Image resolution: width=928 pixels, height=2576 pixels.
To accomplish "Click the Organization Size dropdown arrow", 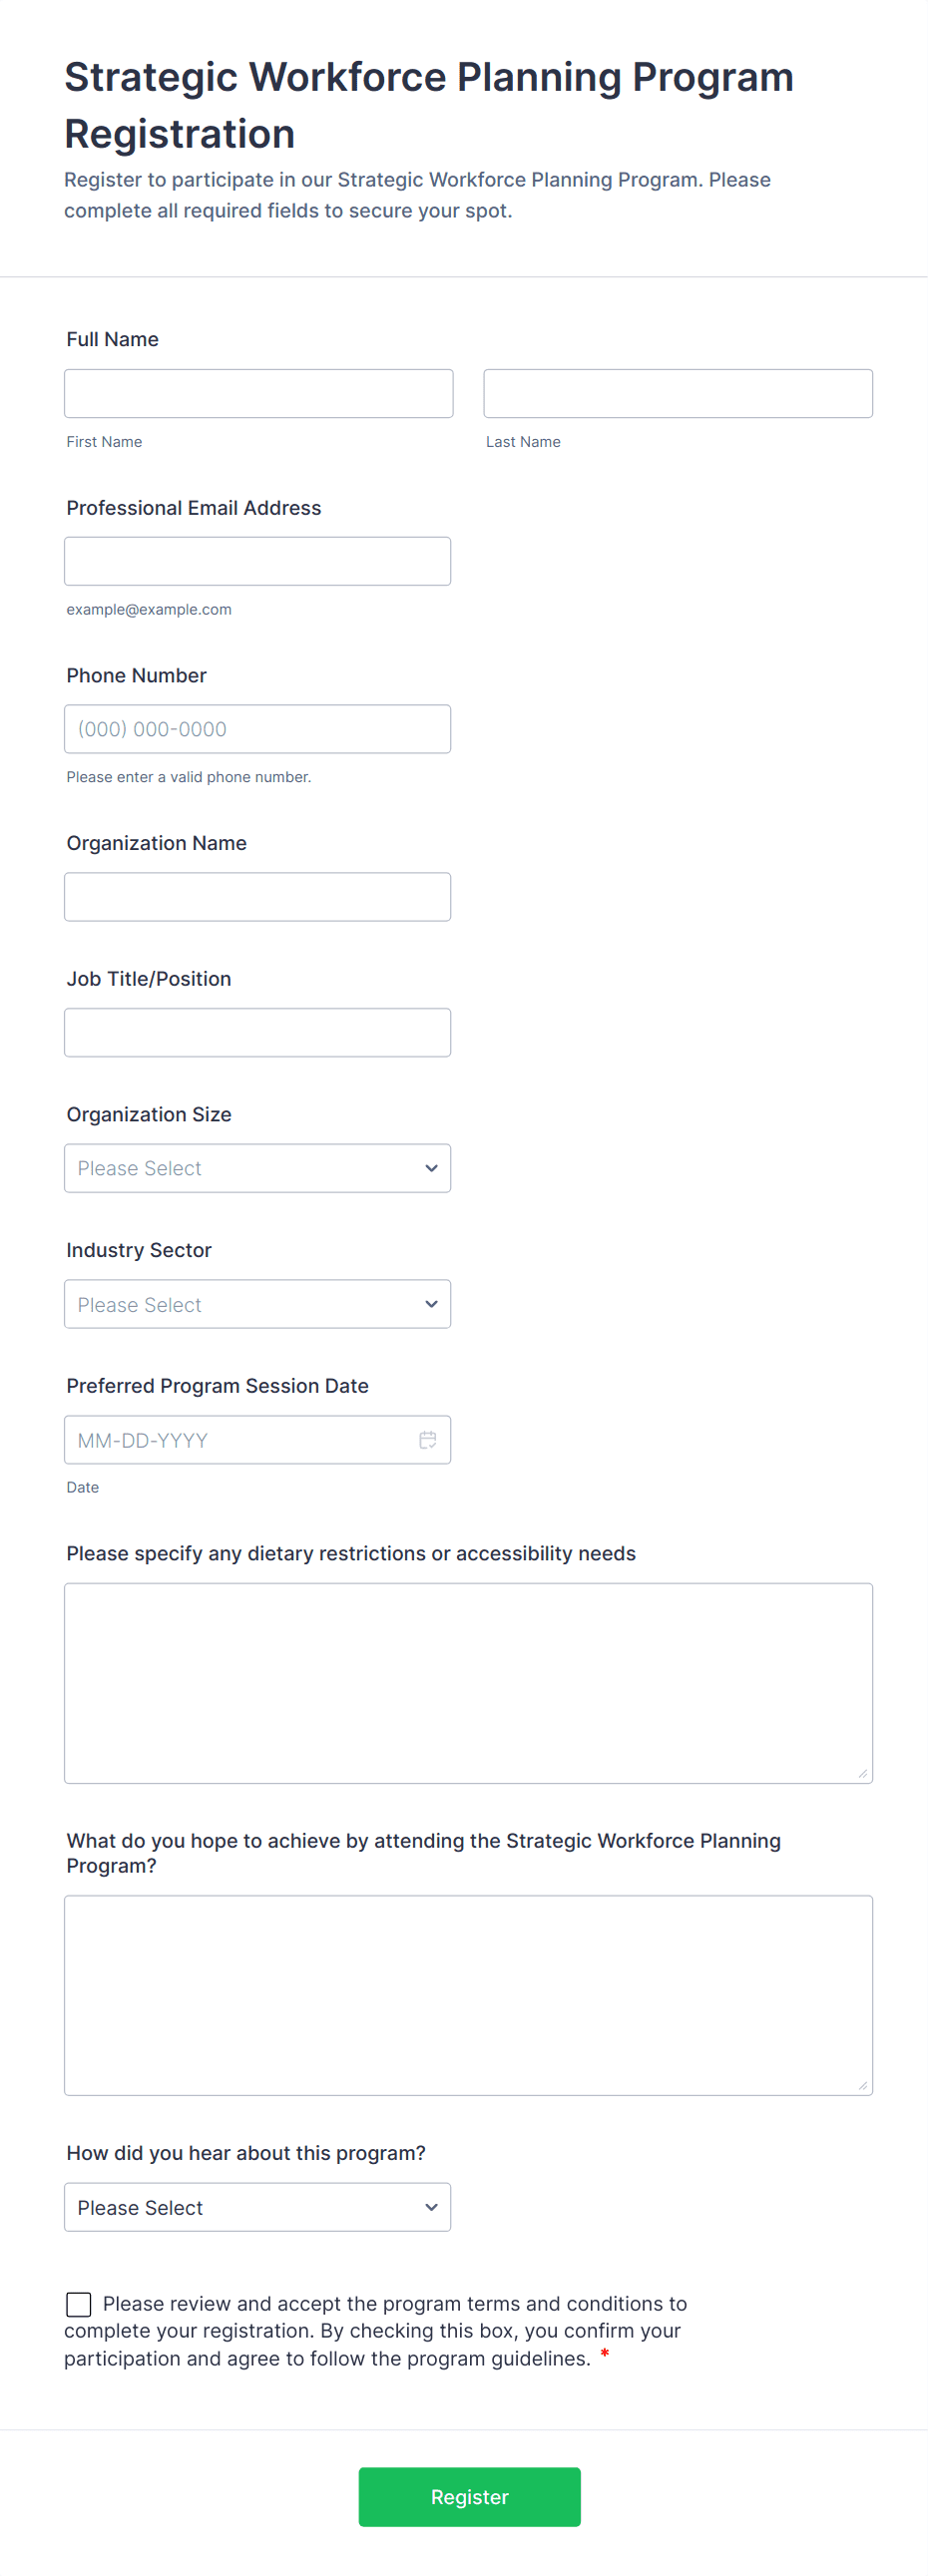I will point(431,1168).
